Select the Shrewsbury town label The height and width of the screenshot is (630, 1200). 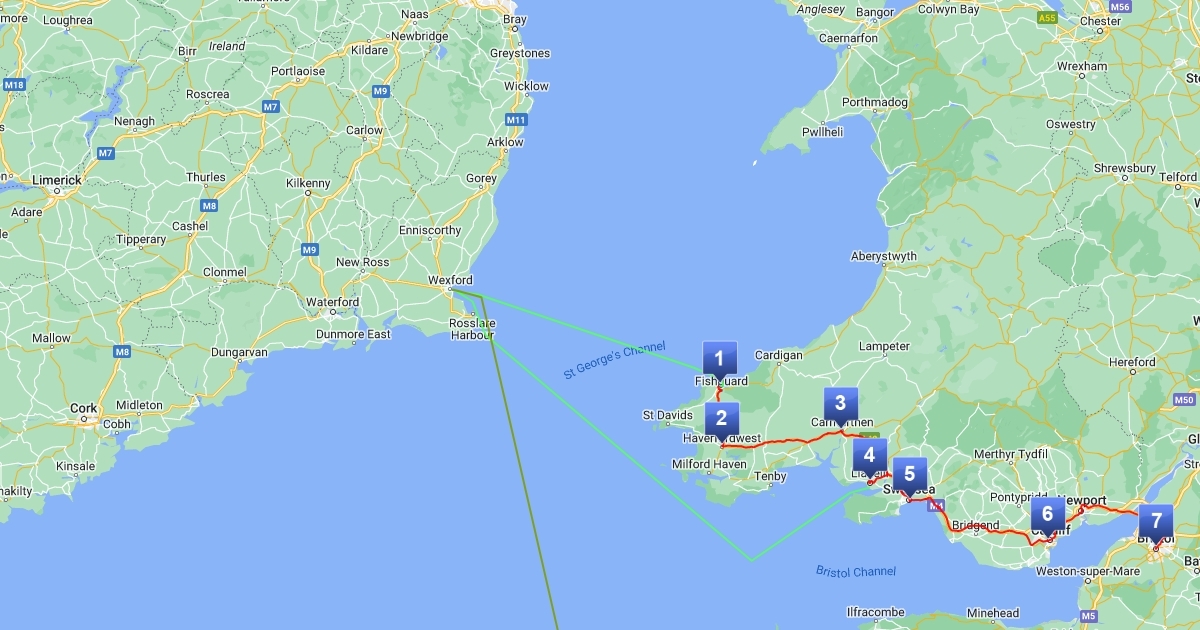point(1125,168)
